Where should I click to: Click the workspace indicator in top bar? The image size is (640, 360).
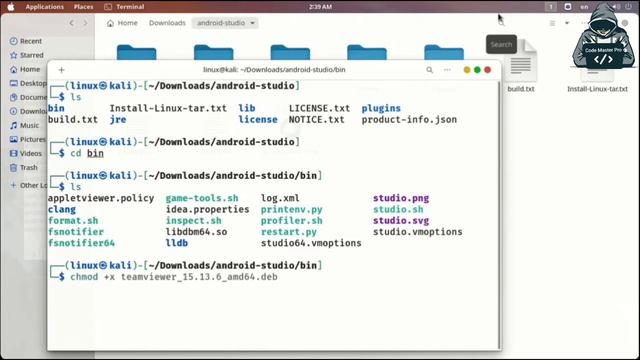tap(550, 7)
